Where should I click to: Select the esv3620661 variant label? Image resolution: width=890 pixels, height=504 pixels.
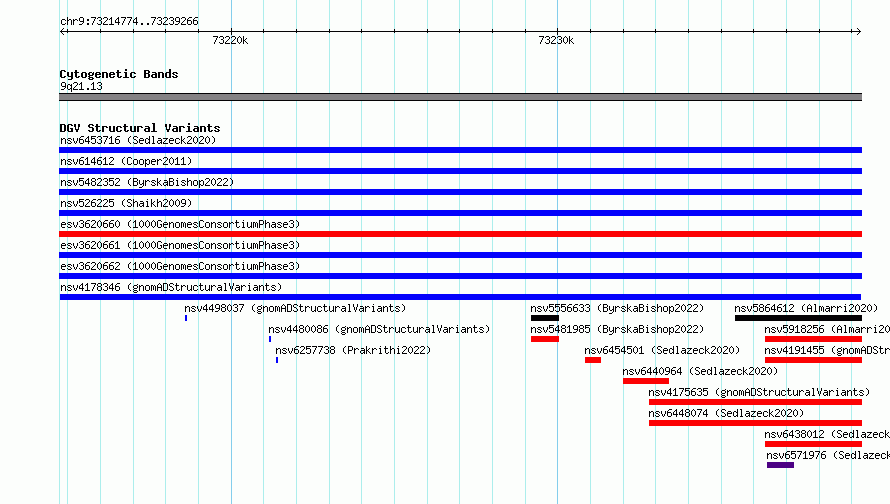tap(180, 245)
